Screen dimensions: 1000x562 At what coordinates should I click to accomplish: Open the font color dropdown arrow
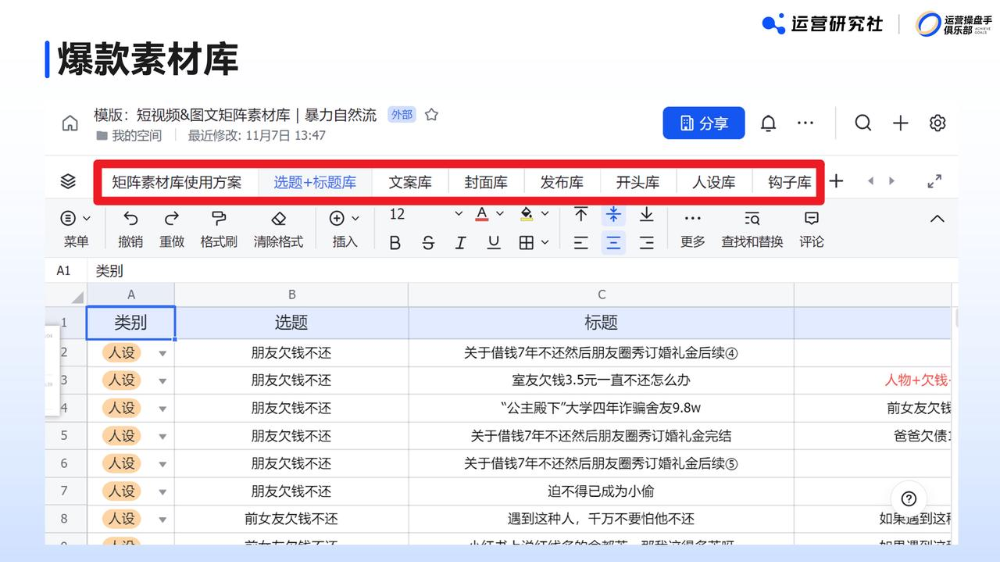[500, 214]
